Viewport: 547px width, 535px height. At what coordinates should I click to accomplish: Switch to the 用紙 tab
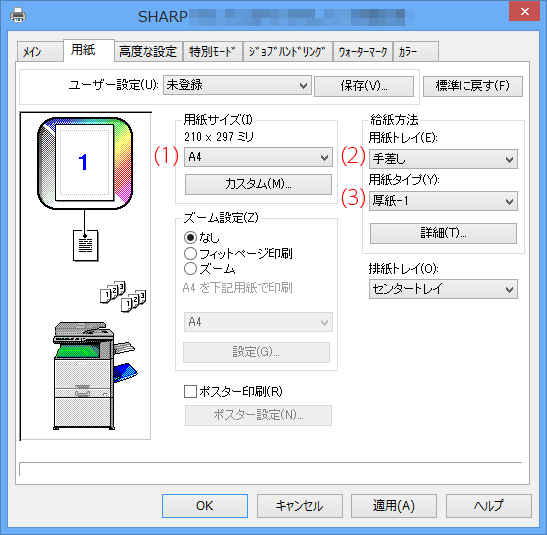coord(89,50)
